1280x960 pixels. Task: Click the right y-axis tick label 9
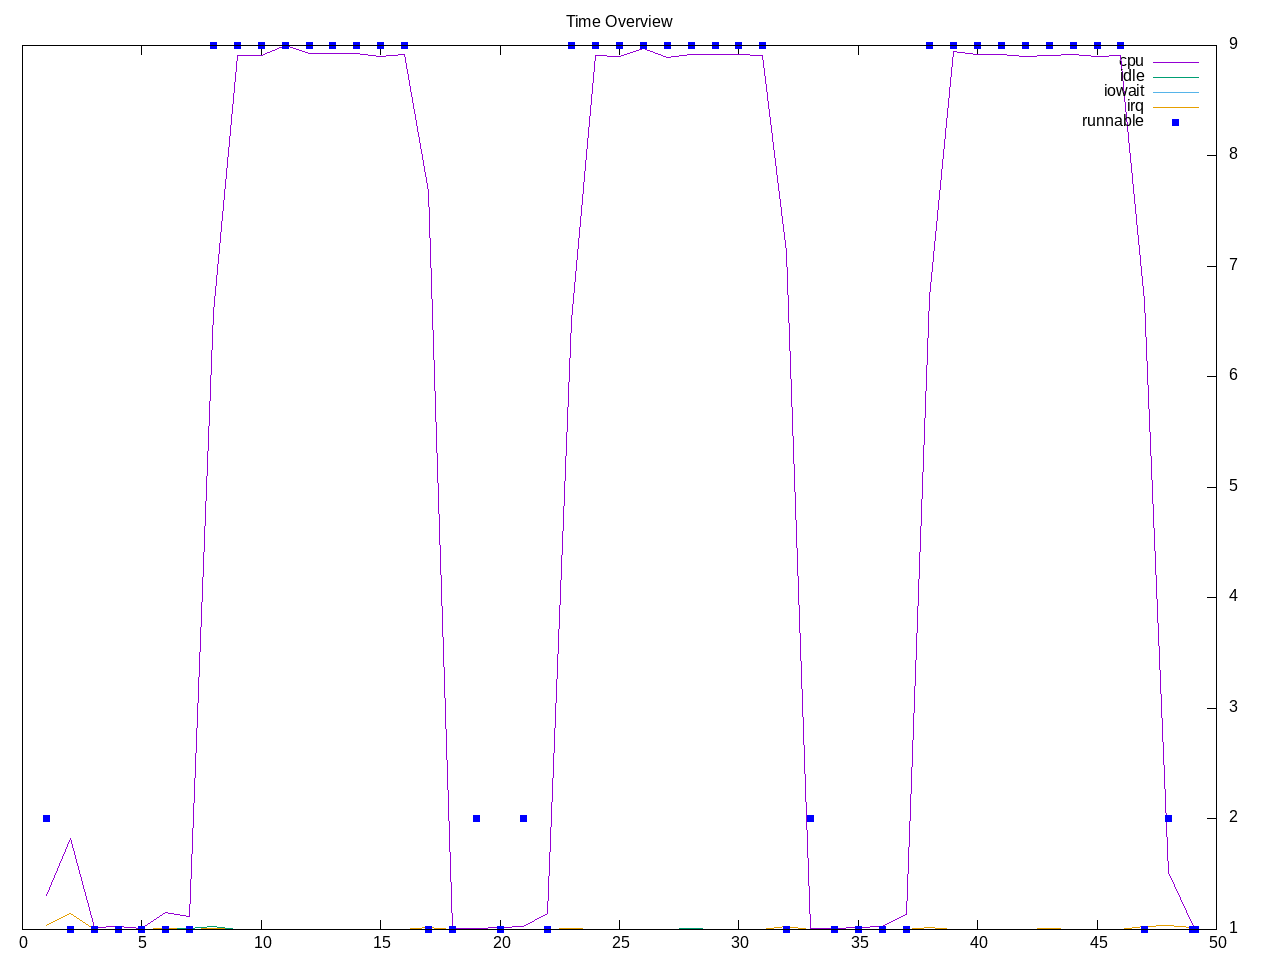tap(1233, 44)
